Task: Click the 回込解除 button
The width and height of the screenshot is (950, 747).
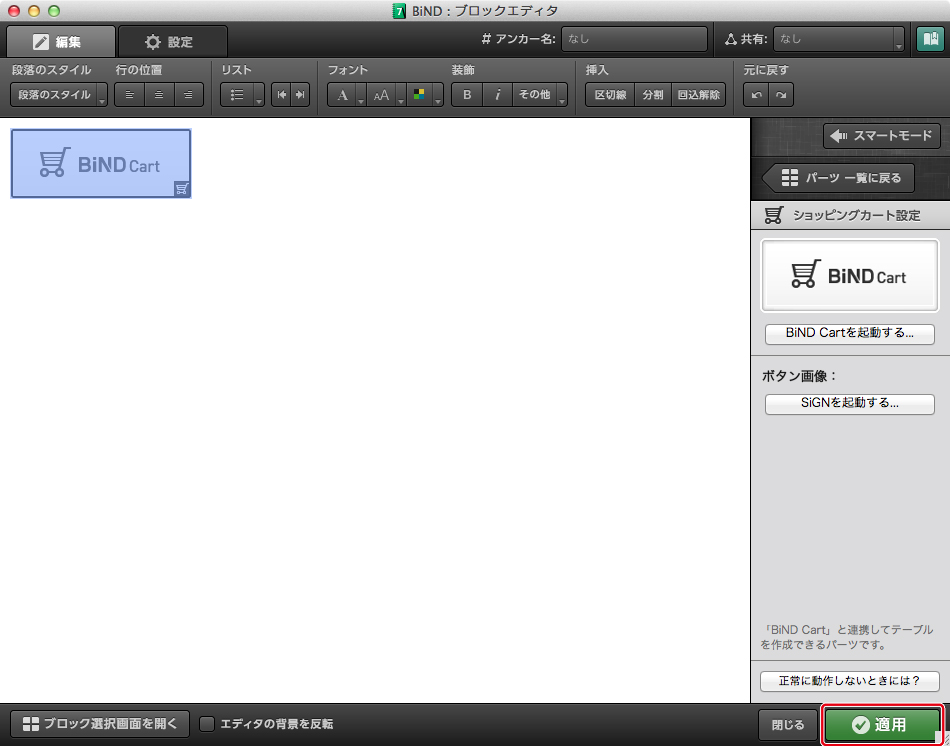Action: pos(699,95)
